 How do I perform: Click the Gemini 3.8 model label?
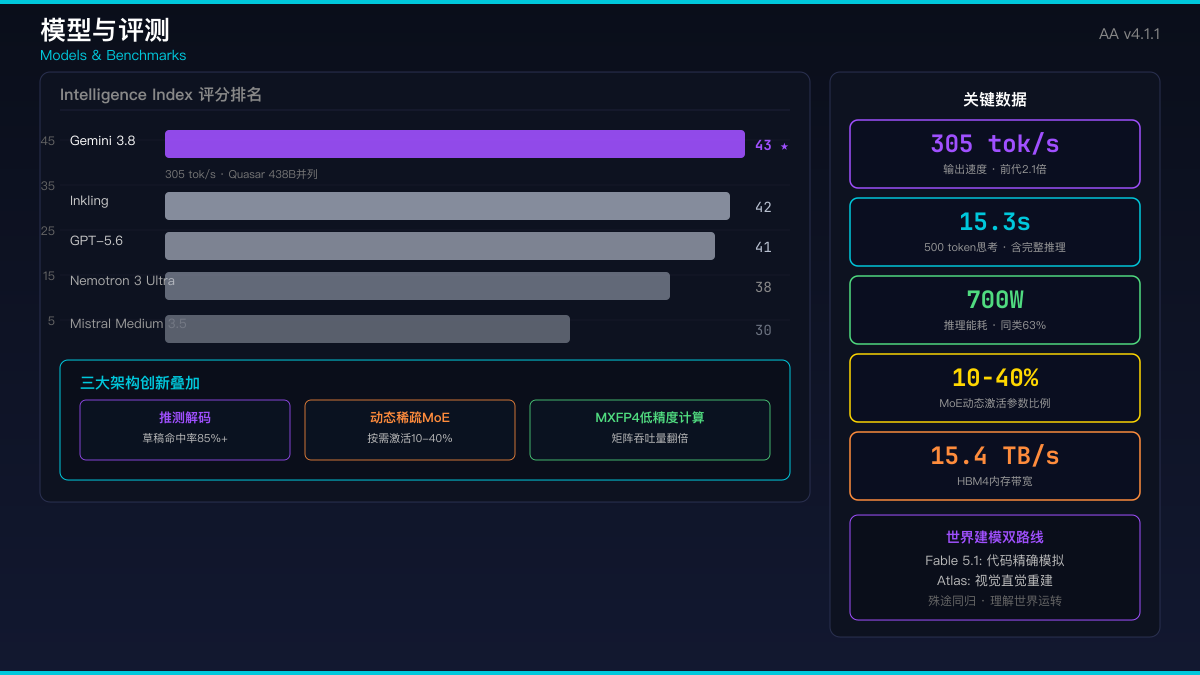pyautogui.click(x=102, y=141)
